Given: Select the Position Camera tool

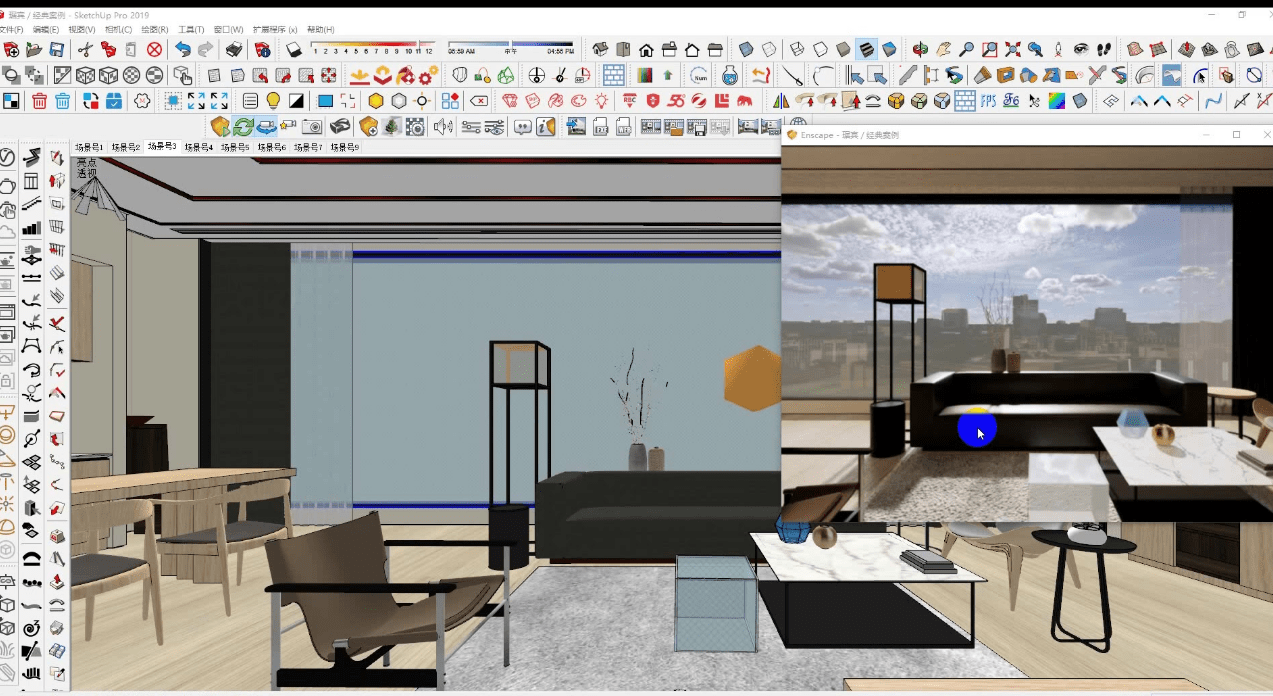Looking at the screenshot, I should (1058, 49).
